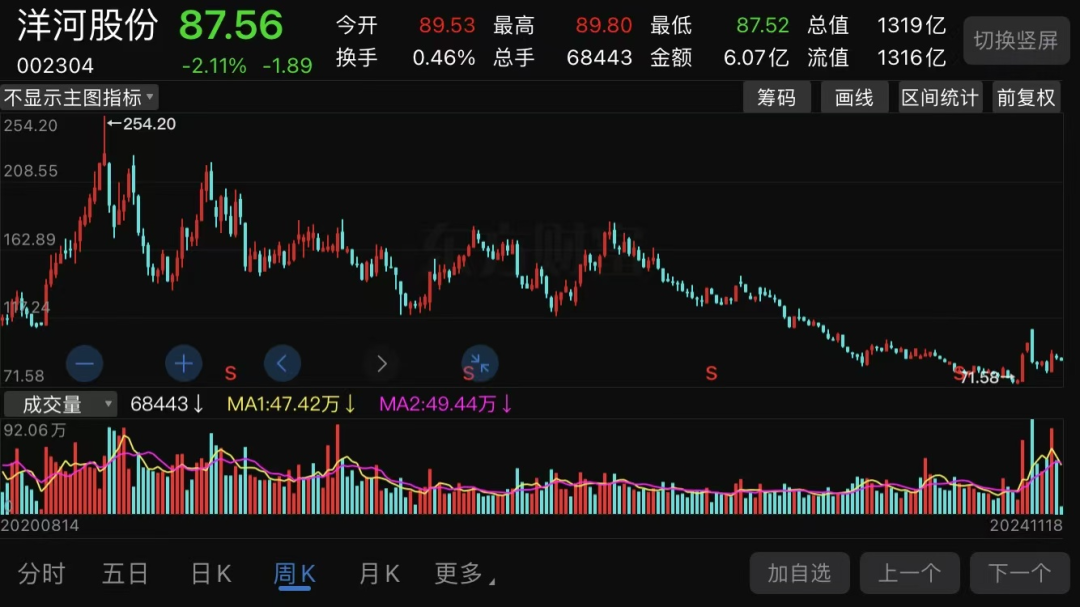Switch to the 分时 tab
This screenshot has width=1080, height=607.
[41, 573]
